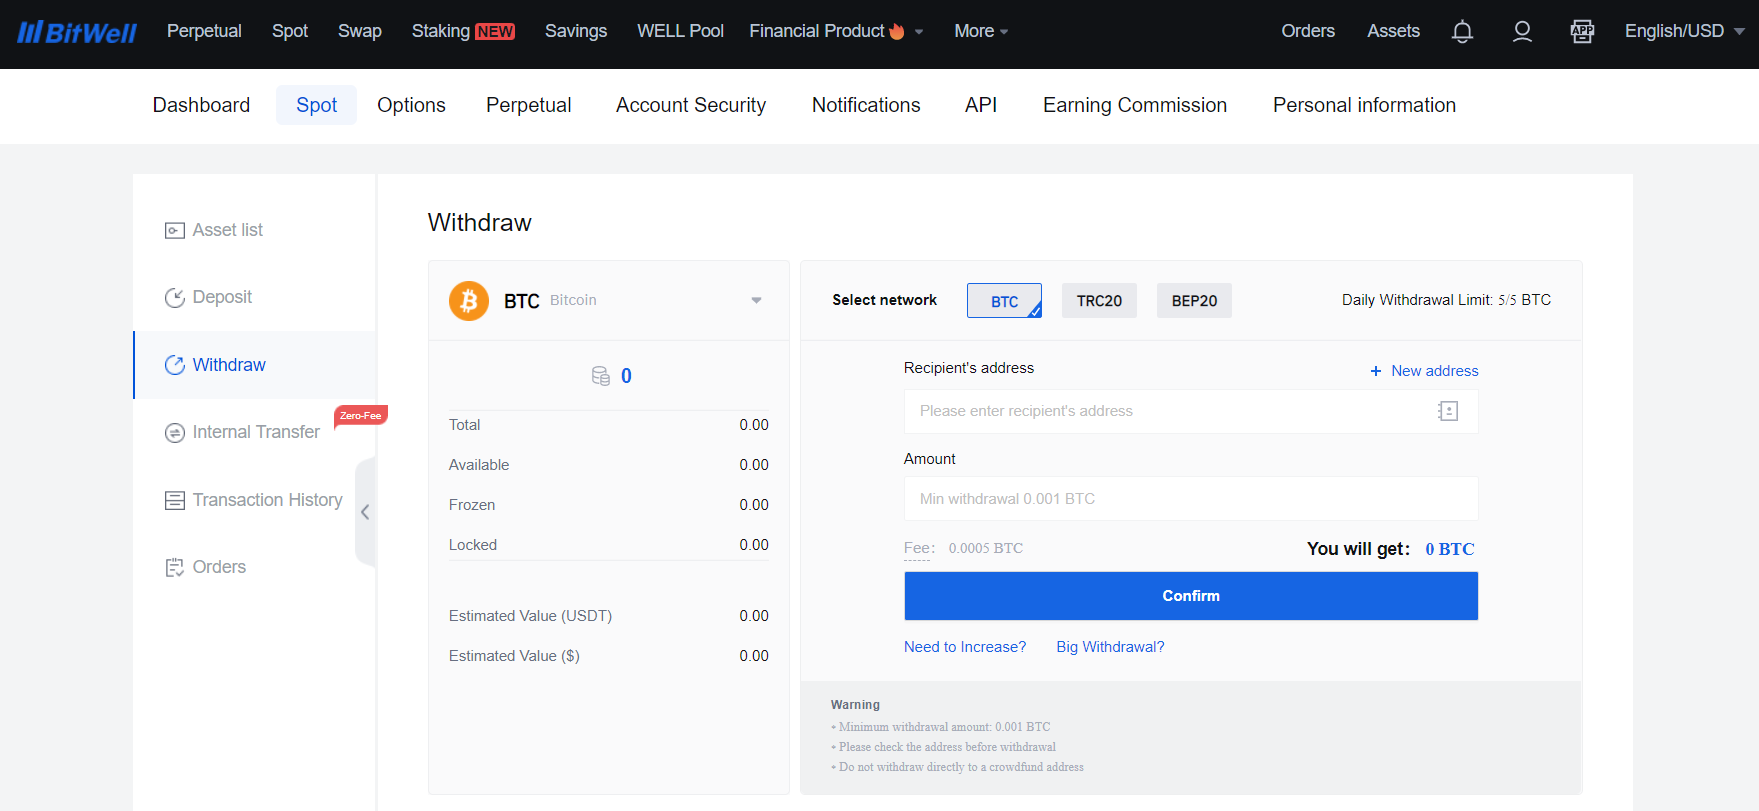Open the Personal information tab
1759x811 pixels.
click(1364, 105)
